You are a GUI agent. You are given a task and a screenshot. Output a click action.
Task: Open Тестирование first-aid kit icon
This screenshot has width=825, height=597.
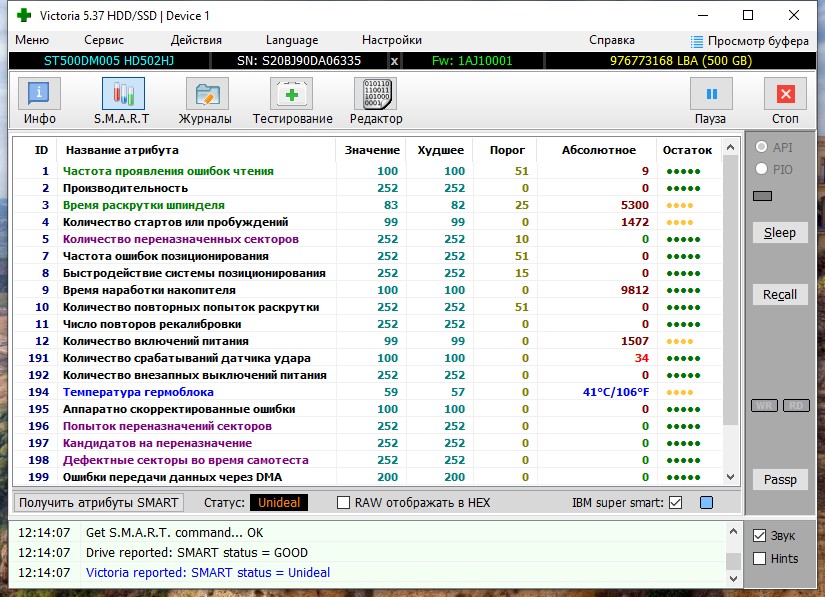point(291,94)
